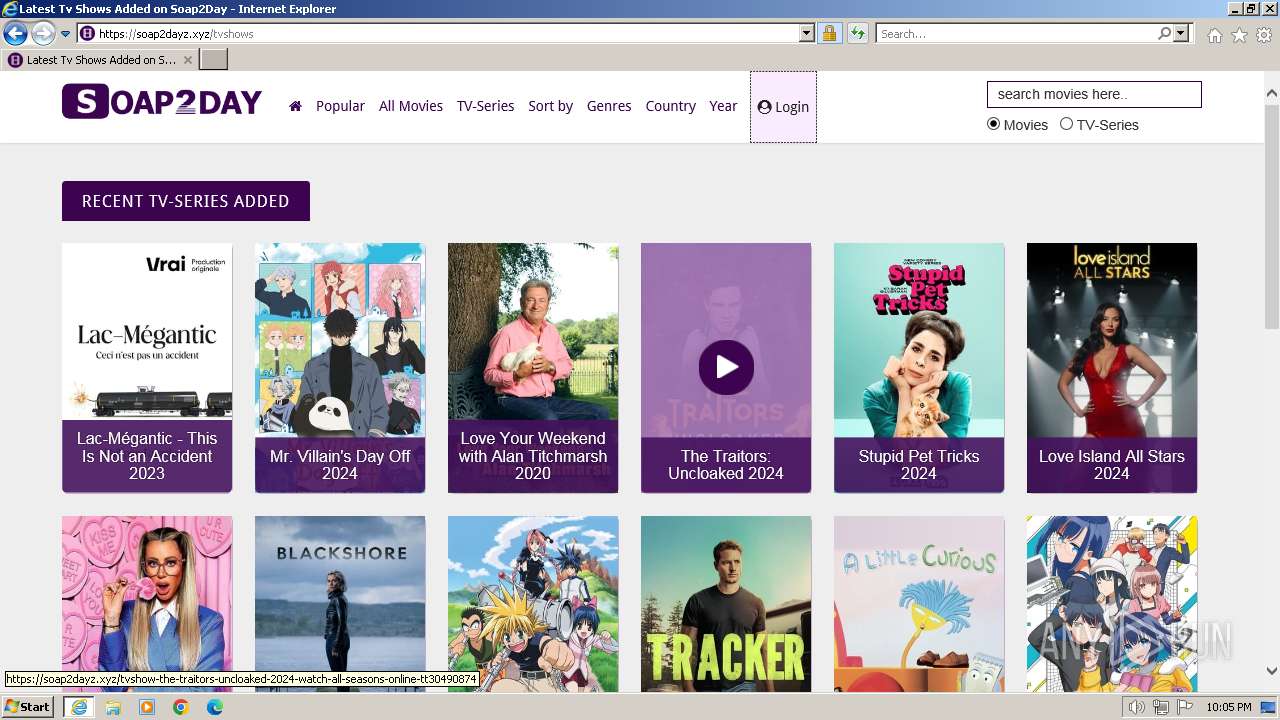Click the search movies here field
Viewport: 1280px width, 720px height.
coord(1094,94)
